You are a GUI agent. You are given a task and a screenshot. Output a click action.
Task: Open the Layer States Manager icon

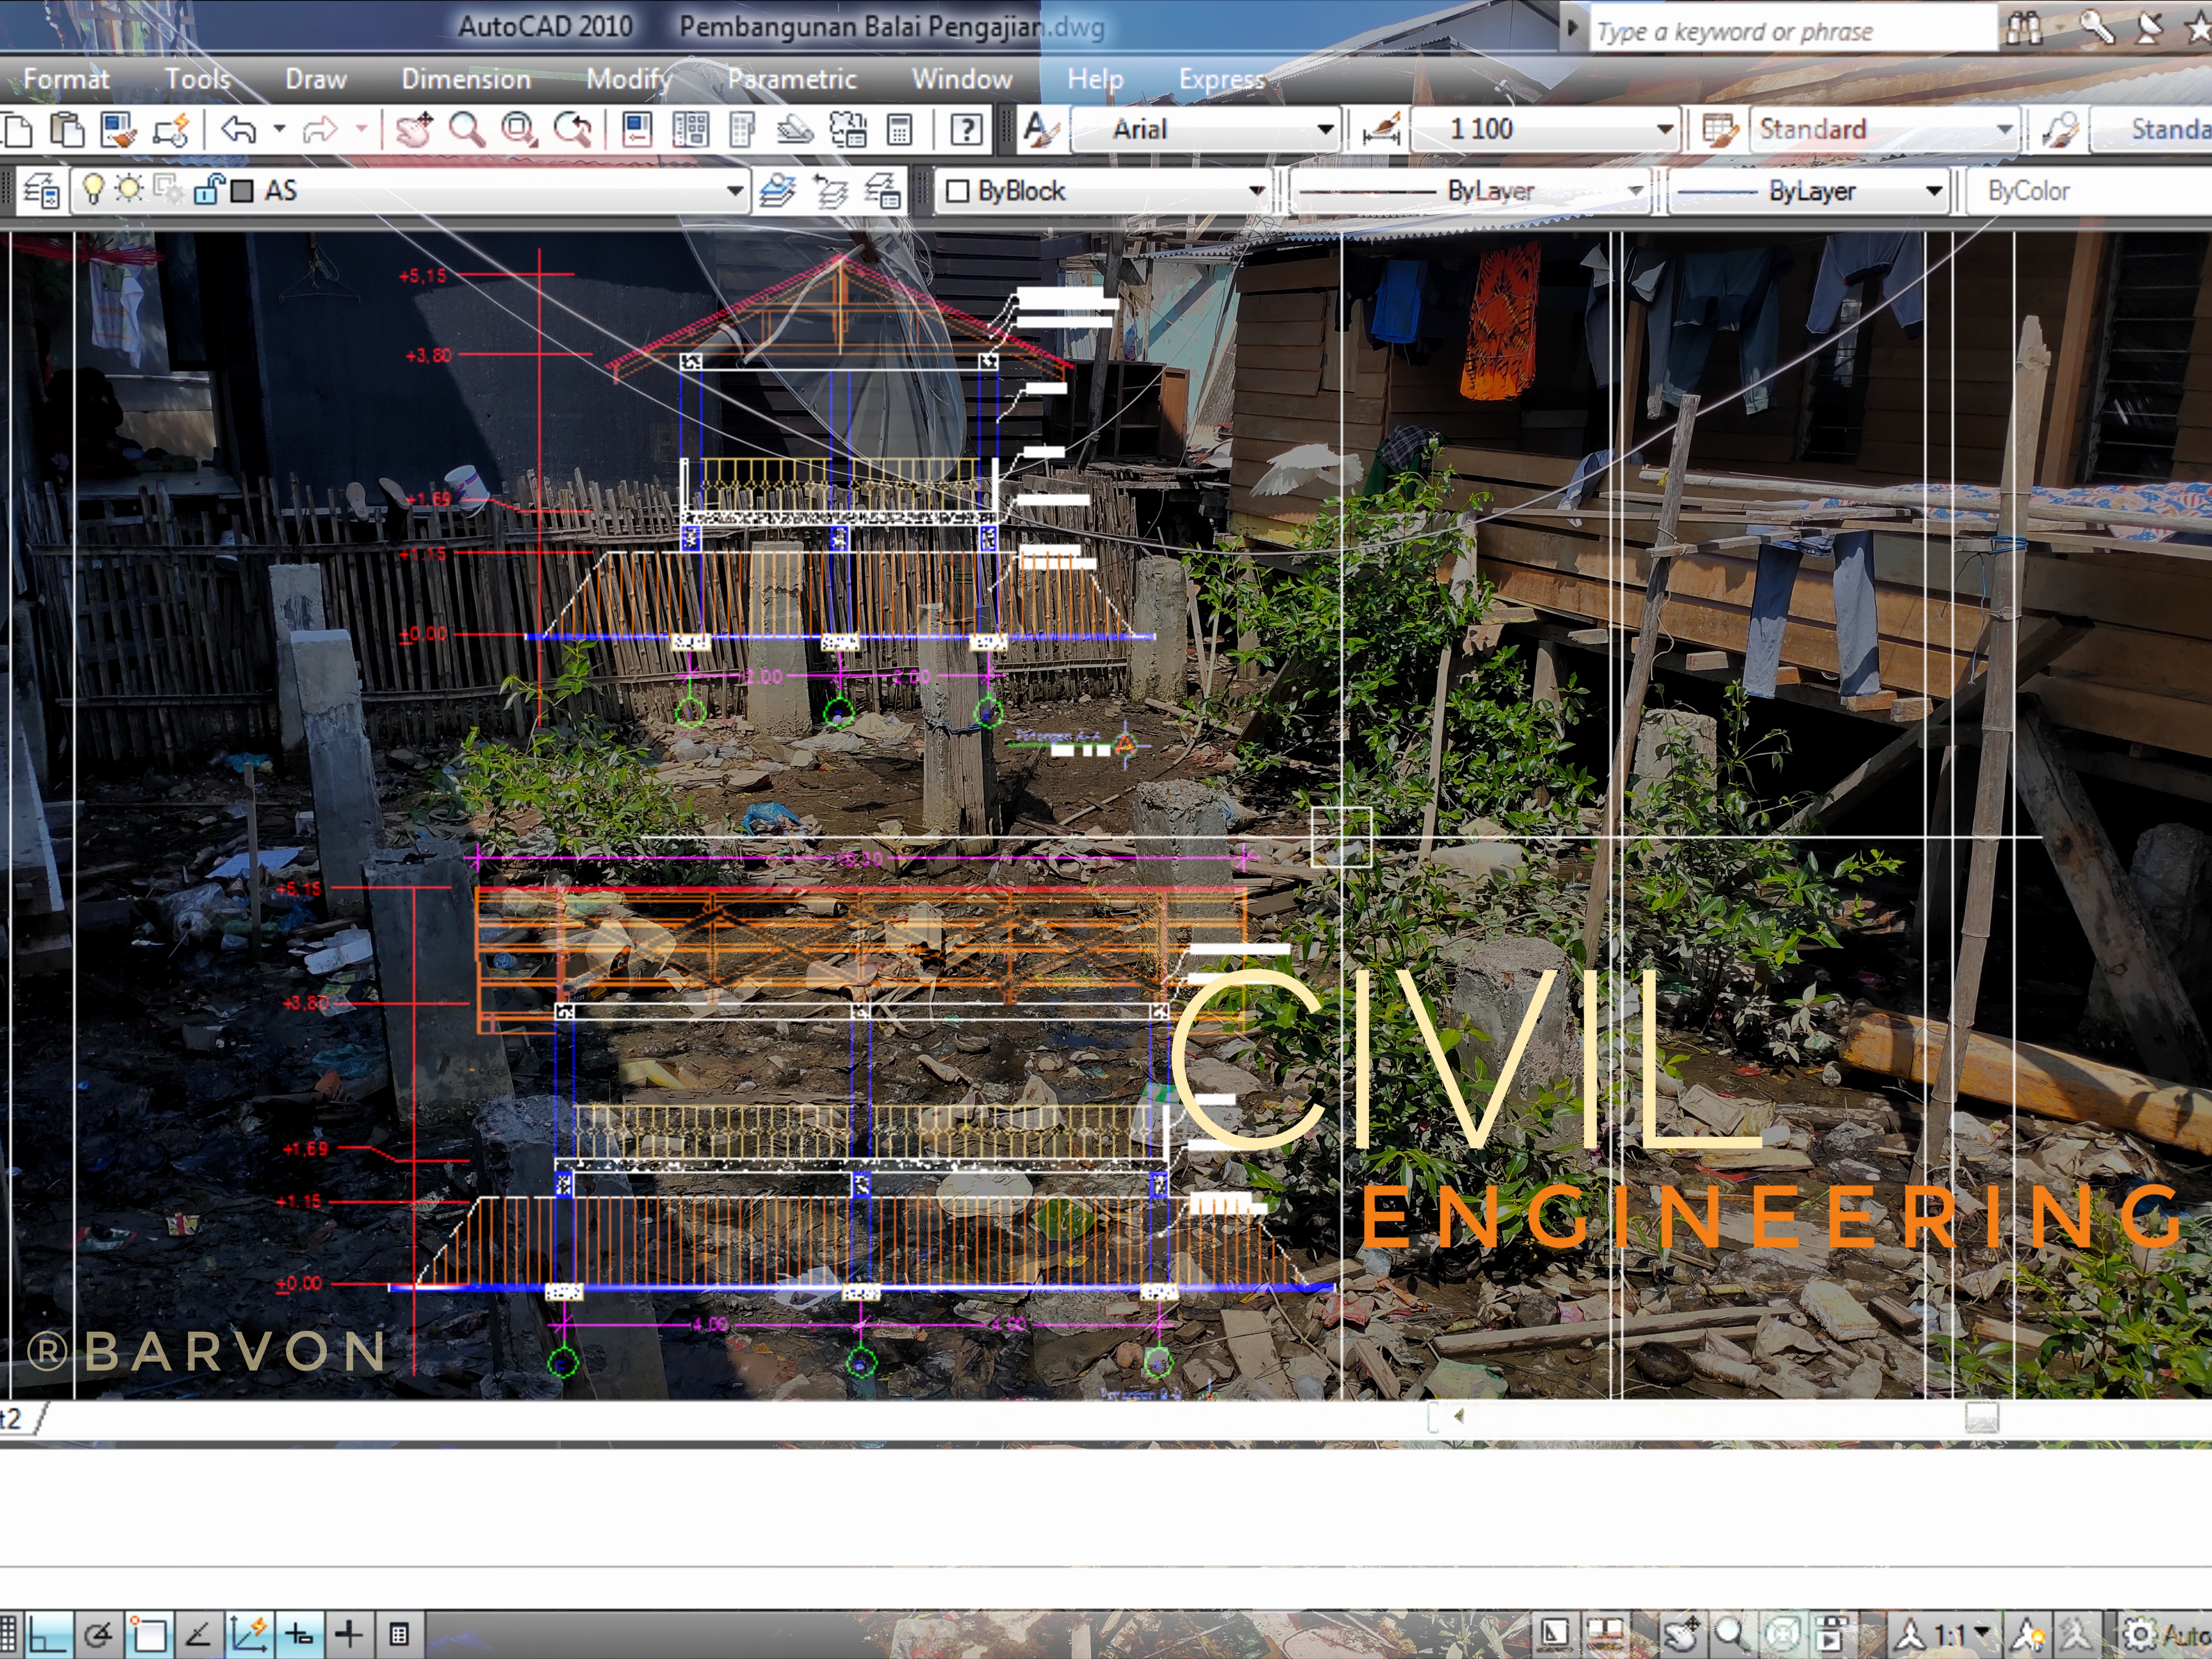coord(882,190)
